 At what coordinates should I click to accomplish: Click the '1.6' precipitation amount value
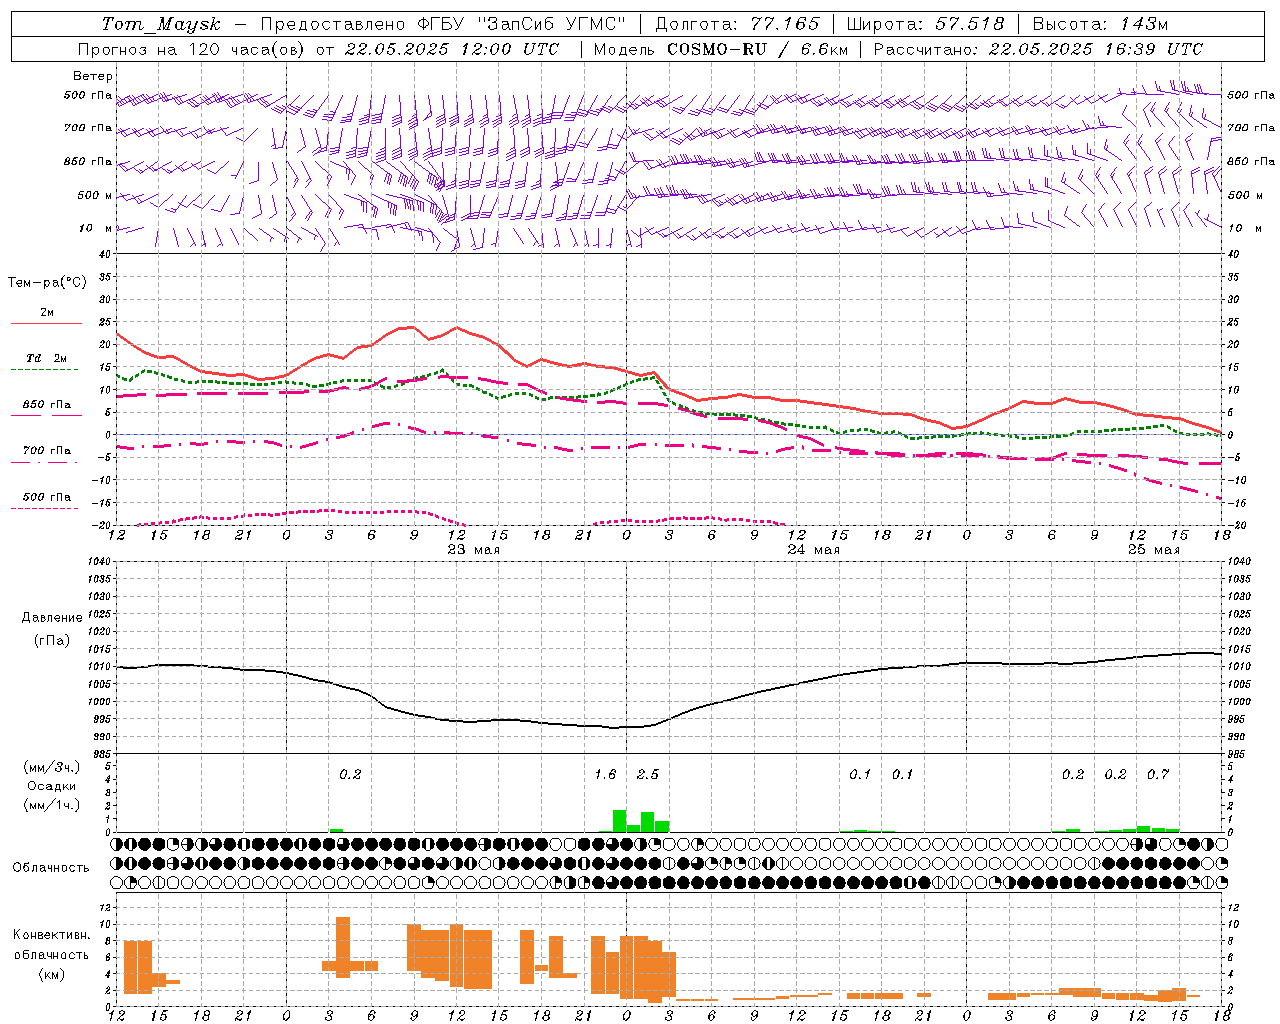[605, 774]
